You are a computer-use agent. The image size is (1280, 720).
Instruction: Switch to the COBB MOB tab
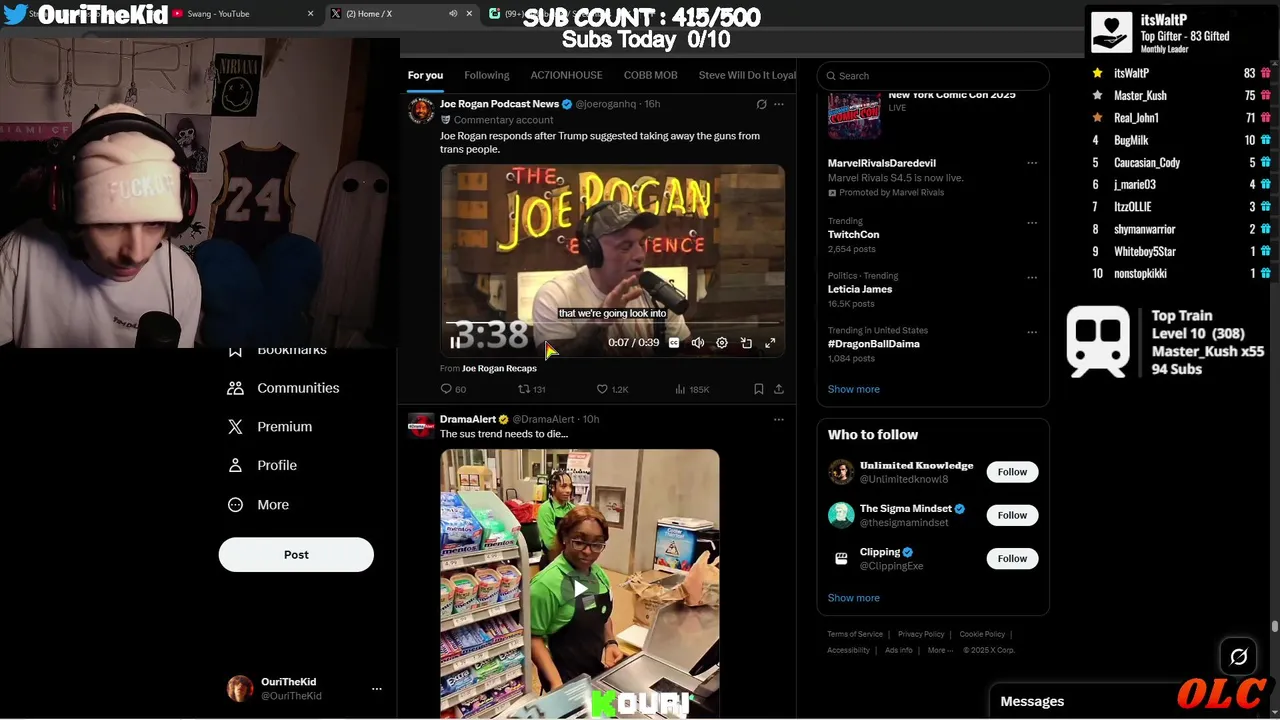coord(651,75)
